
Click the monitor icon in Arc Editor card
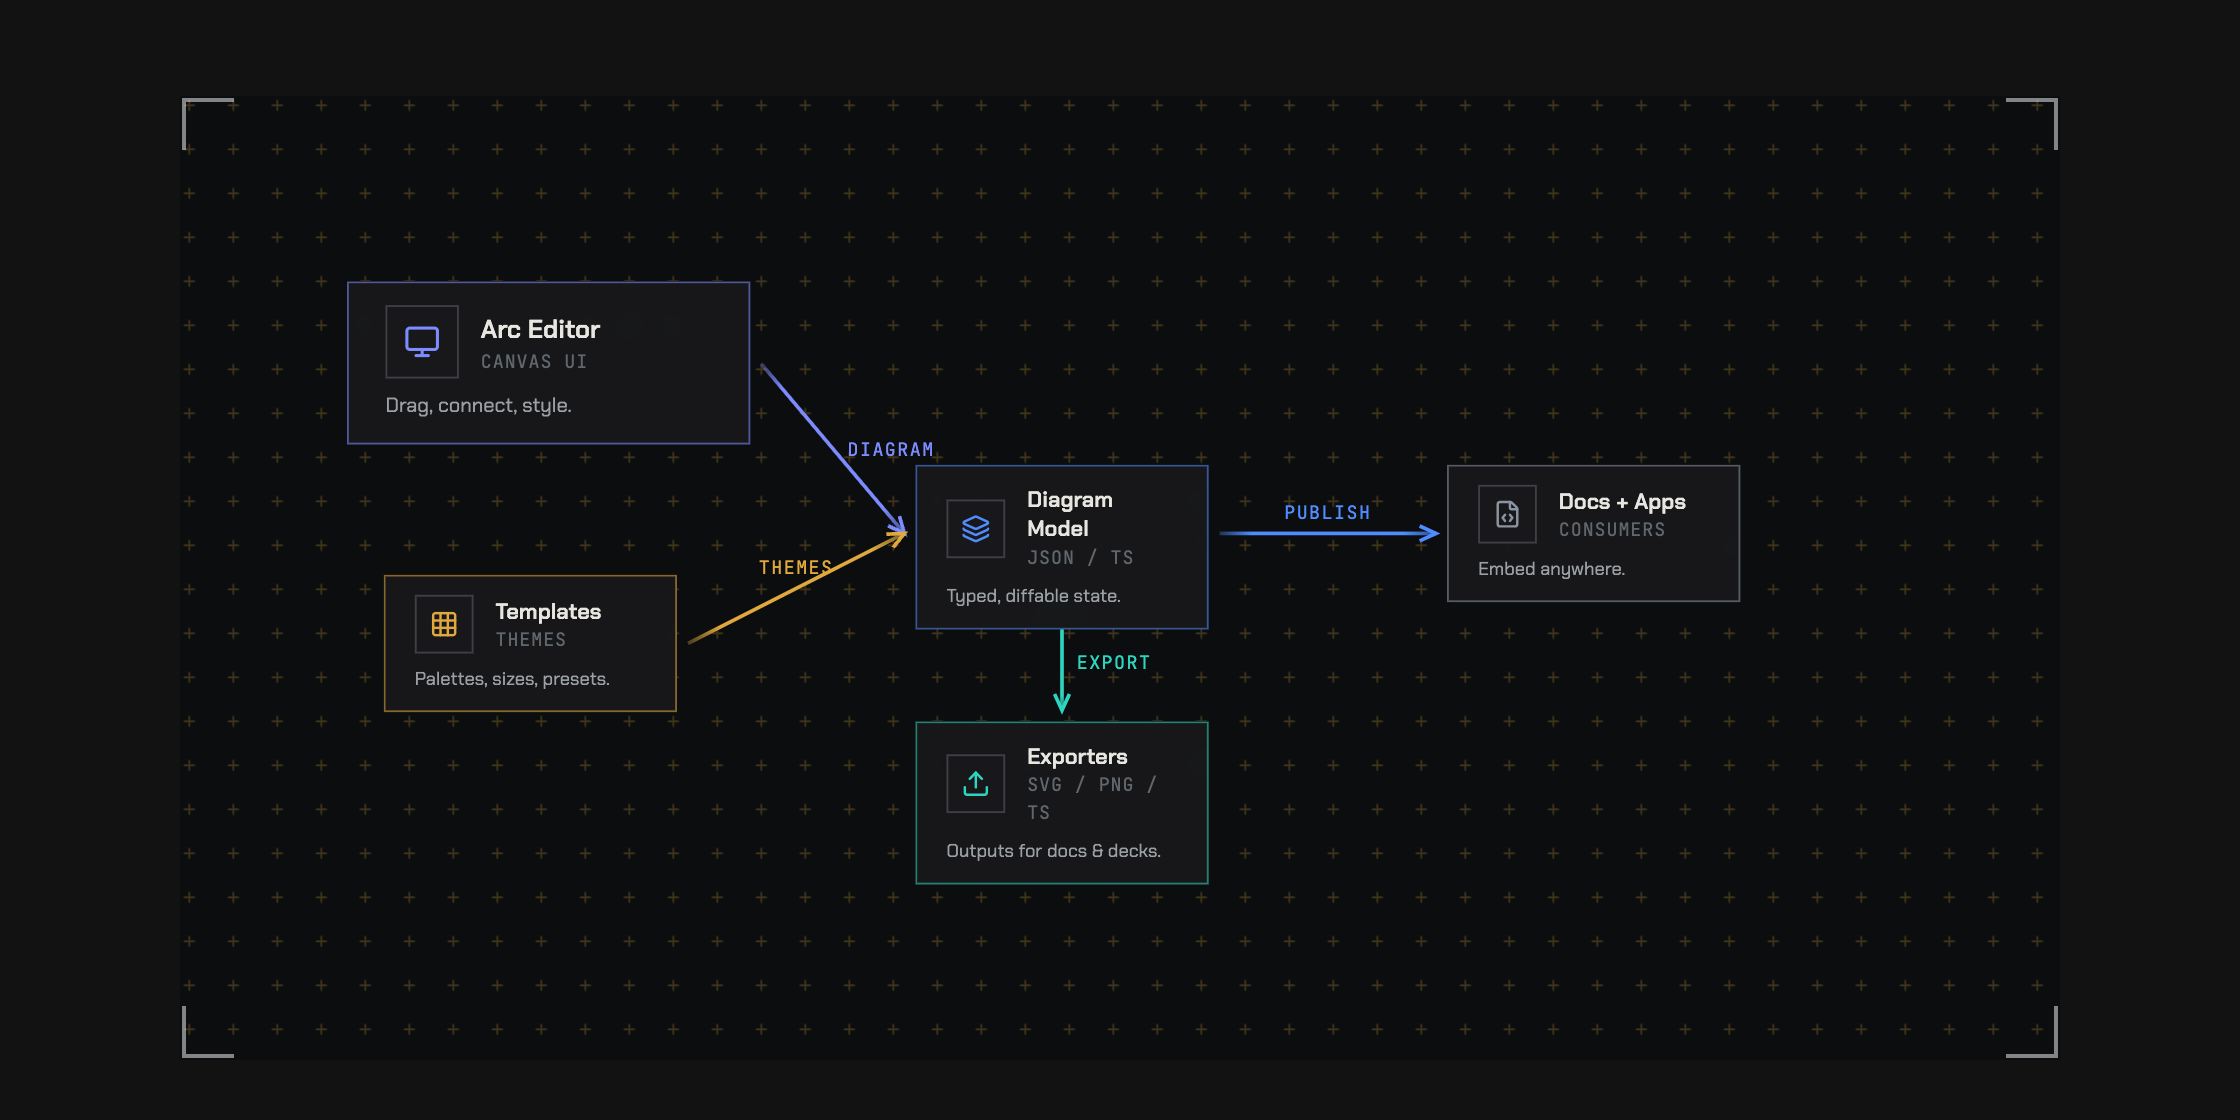pos(422,342)
